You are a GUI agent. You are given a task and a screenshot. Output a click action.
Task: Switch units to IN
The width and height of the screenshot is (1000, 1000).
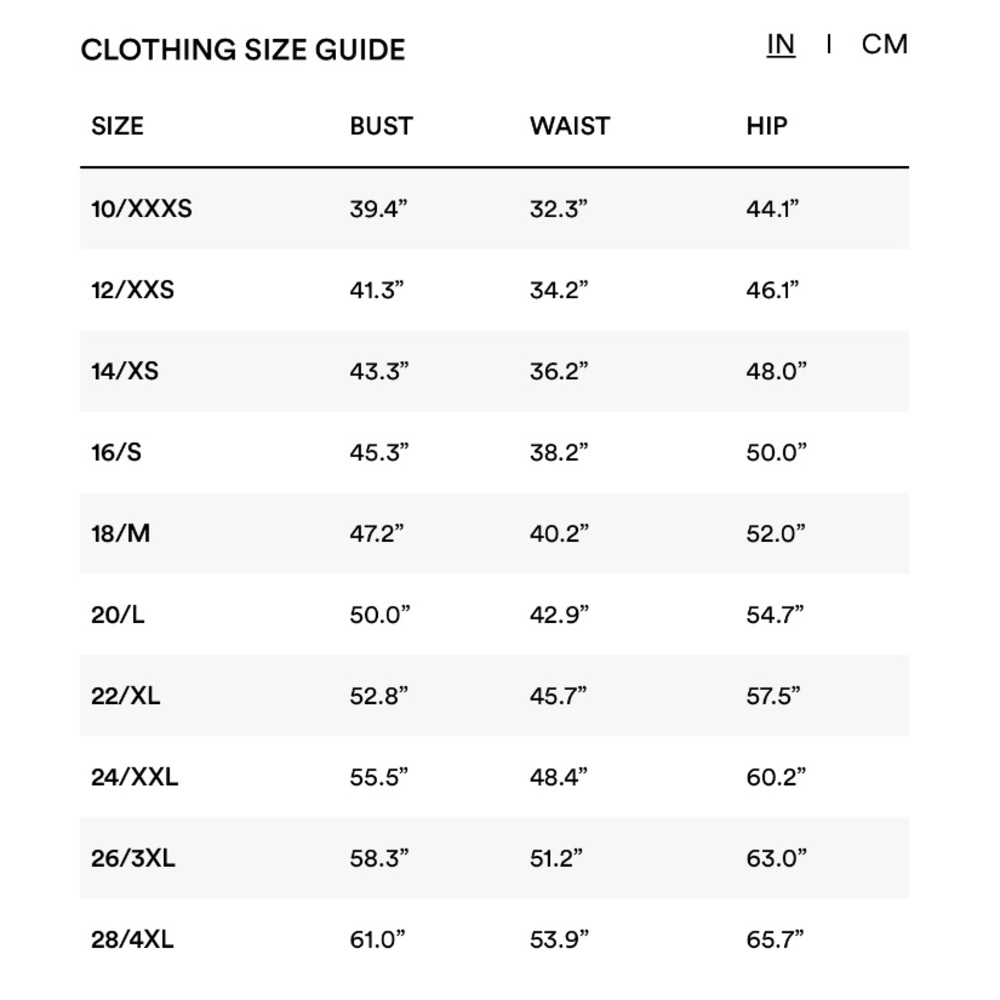781,45
